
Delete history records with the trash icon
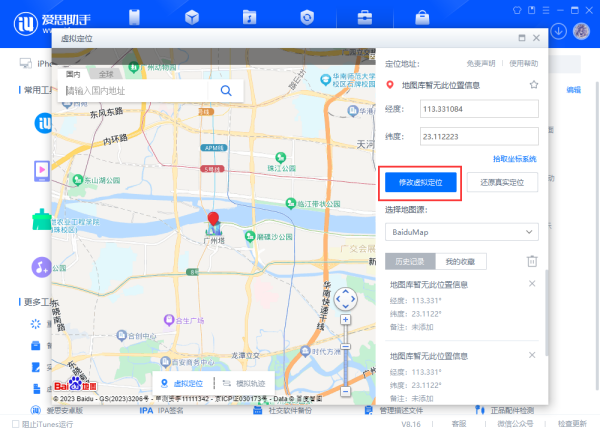[x=532, y=261]
